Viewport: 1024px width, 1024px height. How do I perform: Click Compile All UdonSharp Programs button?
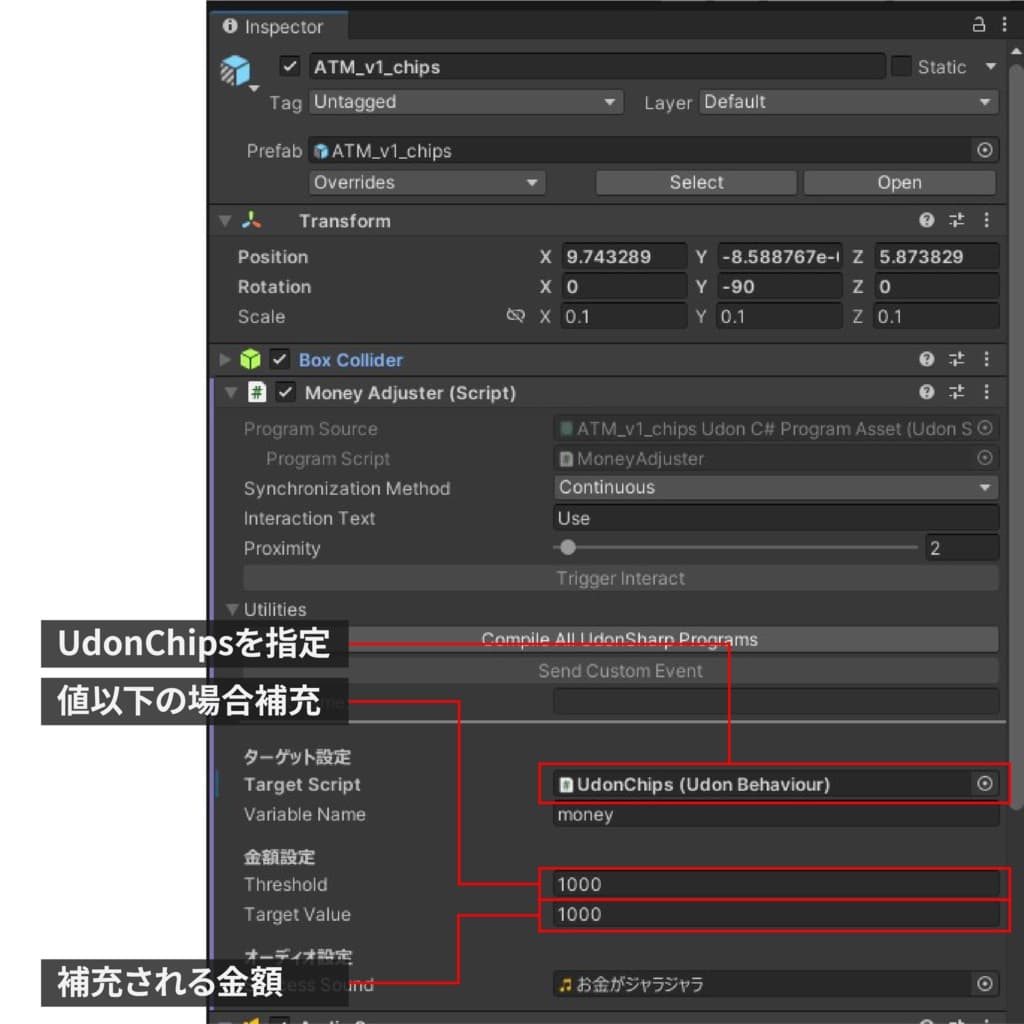pos(619,639)
